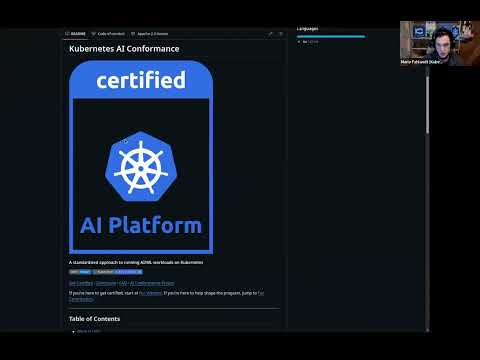480x360 pixels.
Task: Open the Apache-2.0 license tab
Action: [x=150, y=34]
